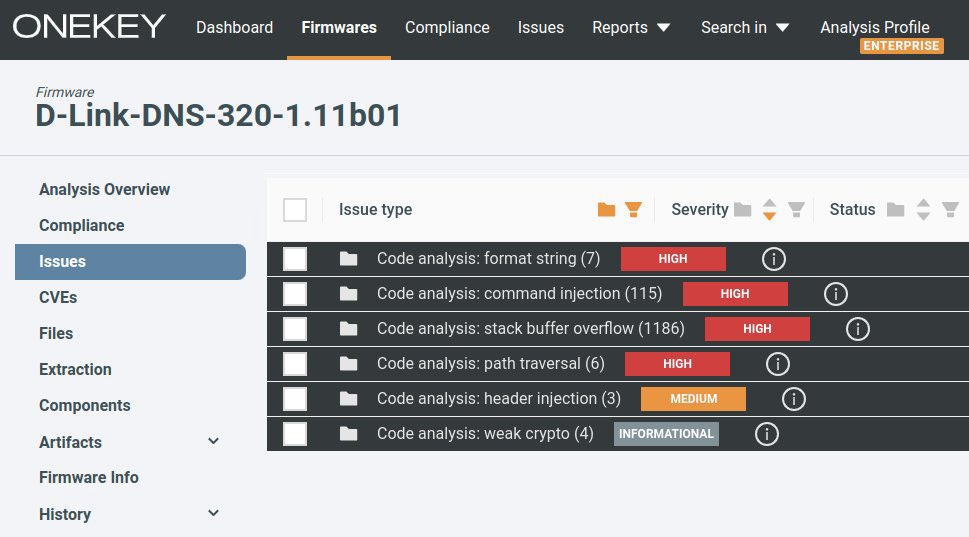Click the MEDIUM badge on header injection

pos(693,399)
